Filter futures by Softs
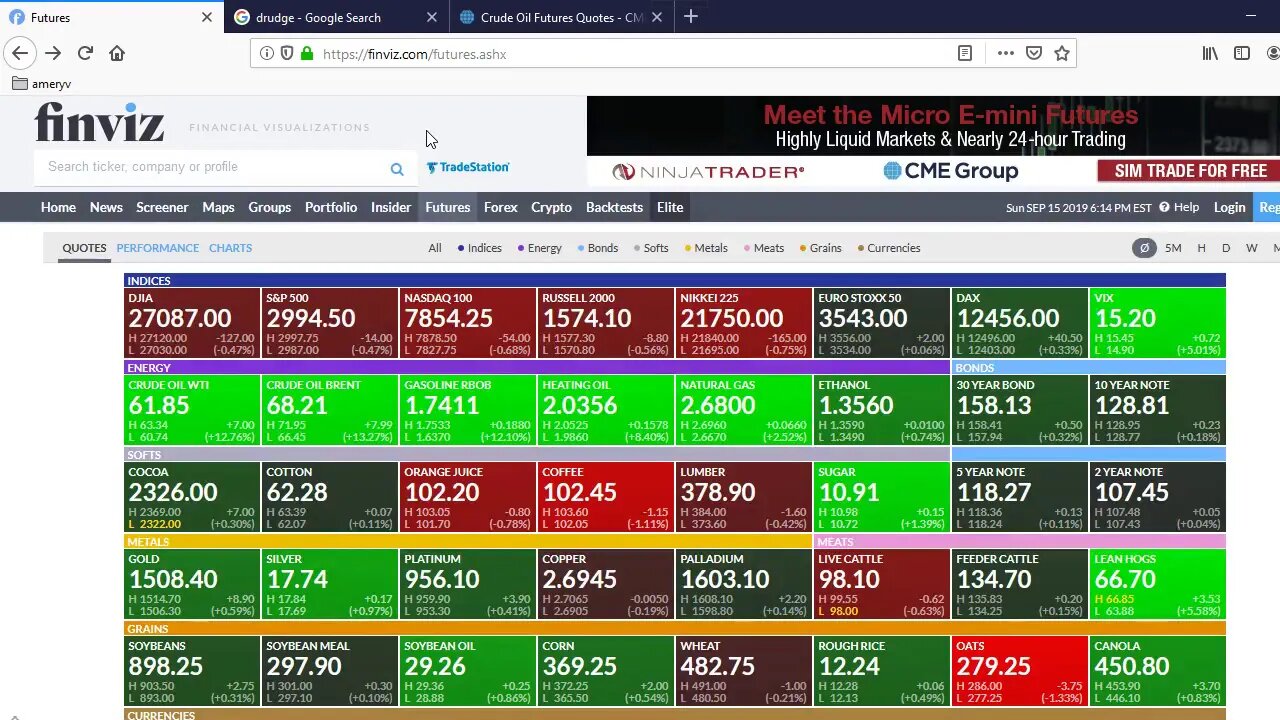The image size is (1280, 720). point(651,248)
